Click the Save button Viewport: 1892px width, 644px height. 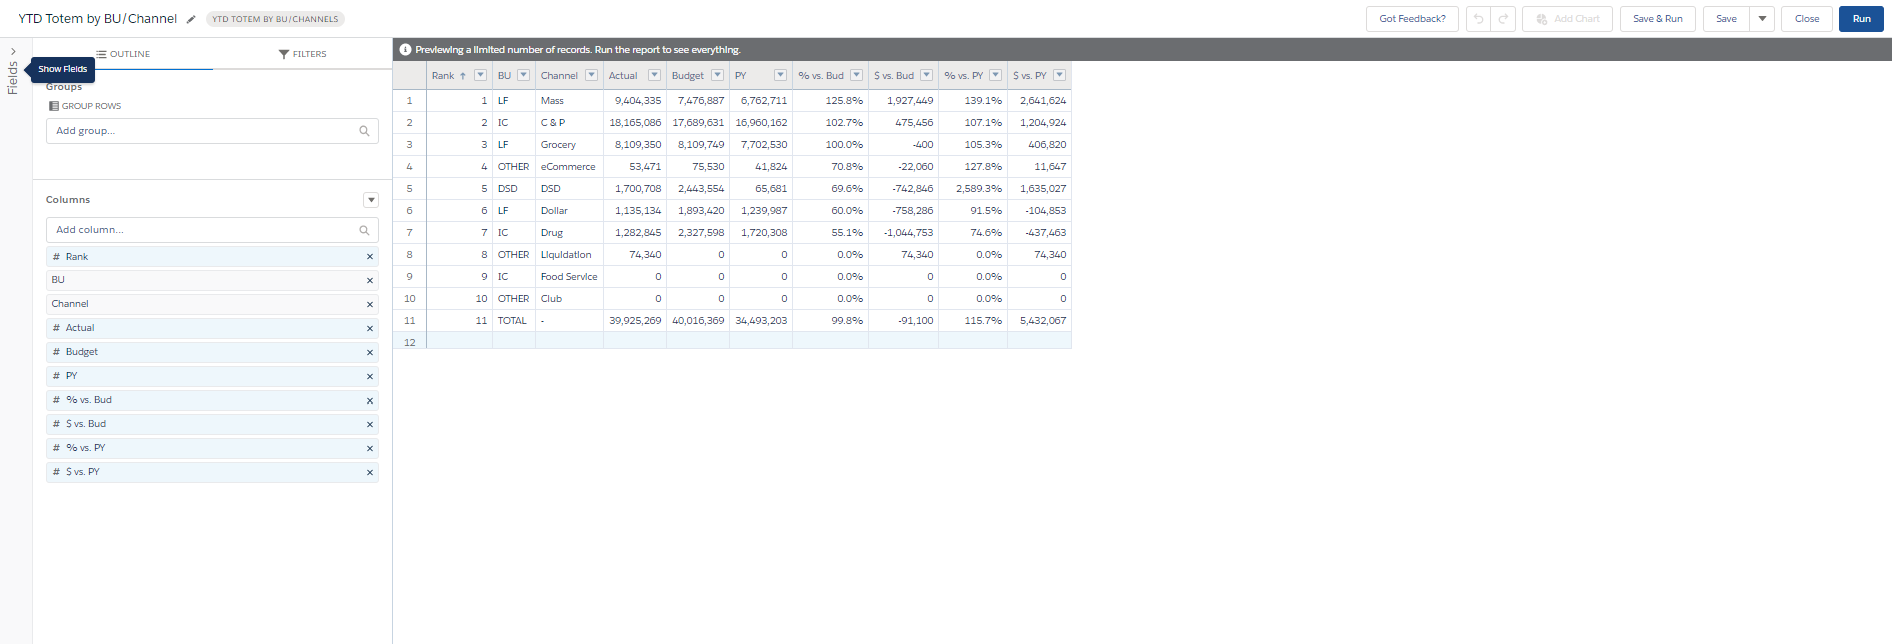pos(1726,19)
